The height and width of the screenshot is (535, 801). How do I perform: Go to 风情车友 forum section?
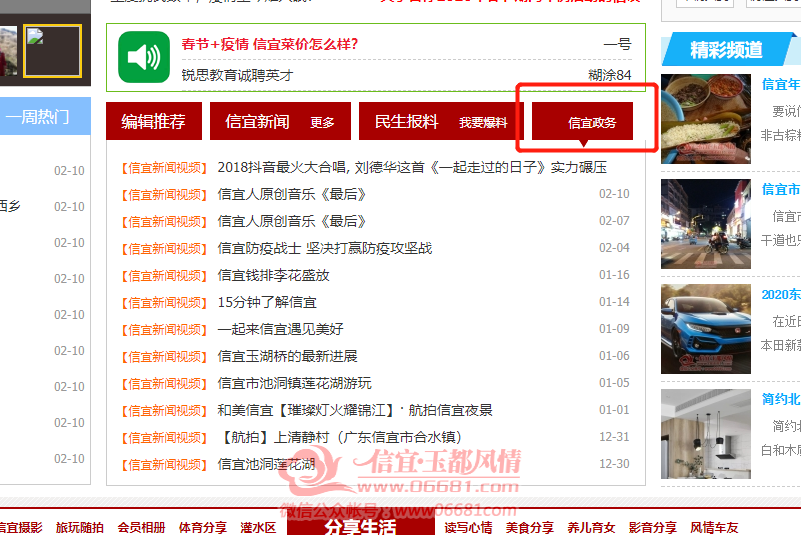715,527
